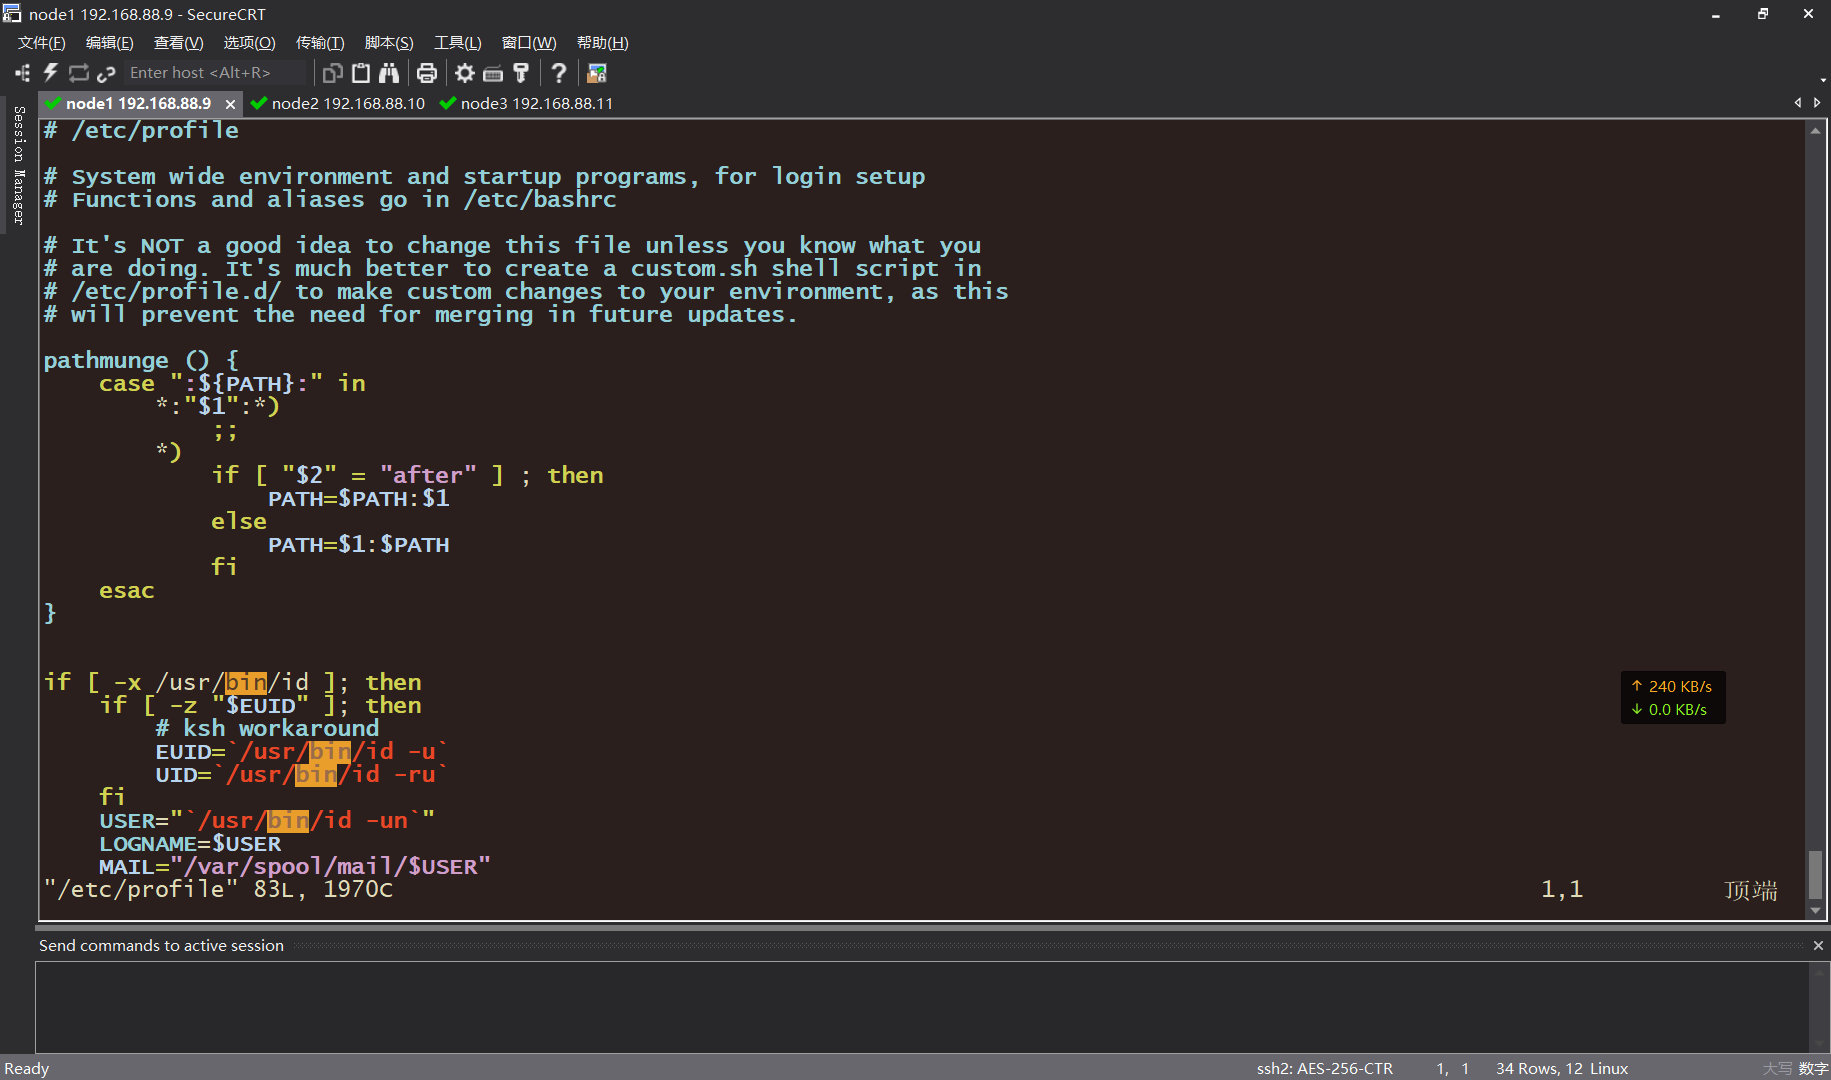The height and width of the screenshot is (1080, 1831).
Task: Click the pathmunge () { line
Action: [x=141, y=360]
